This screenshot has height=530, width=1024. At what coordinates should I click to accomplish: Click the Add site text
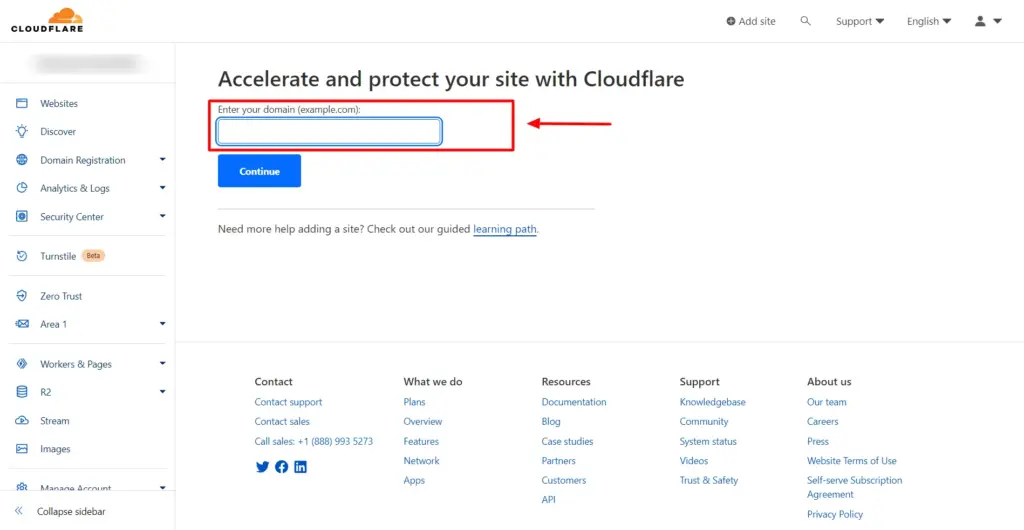tap(757, 21)
